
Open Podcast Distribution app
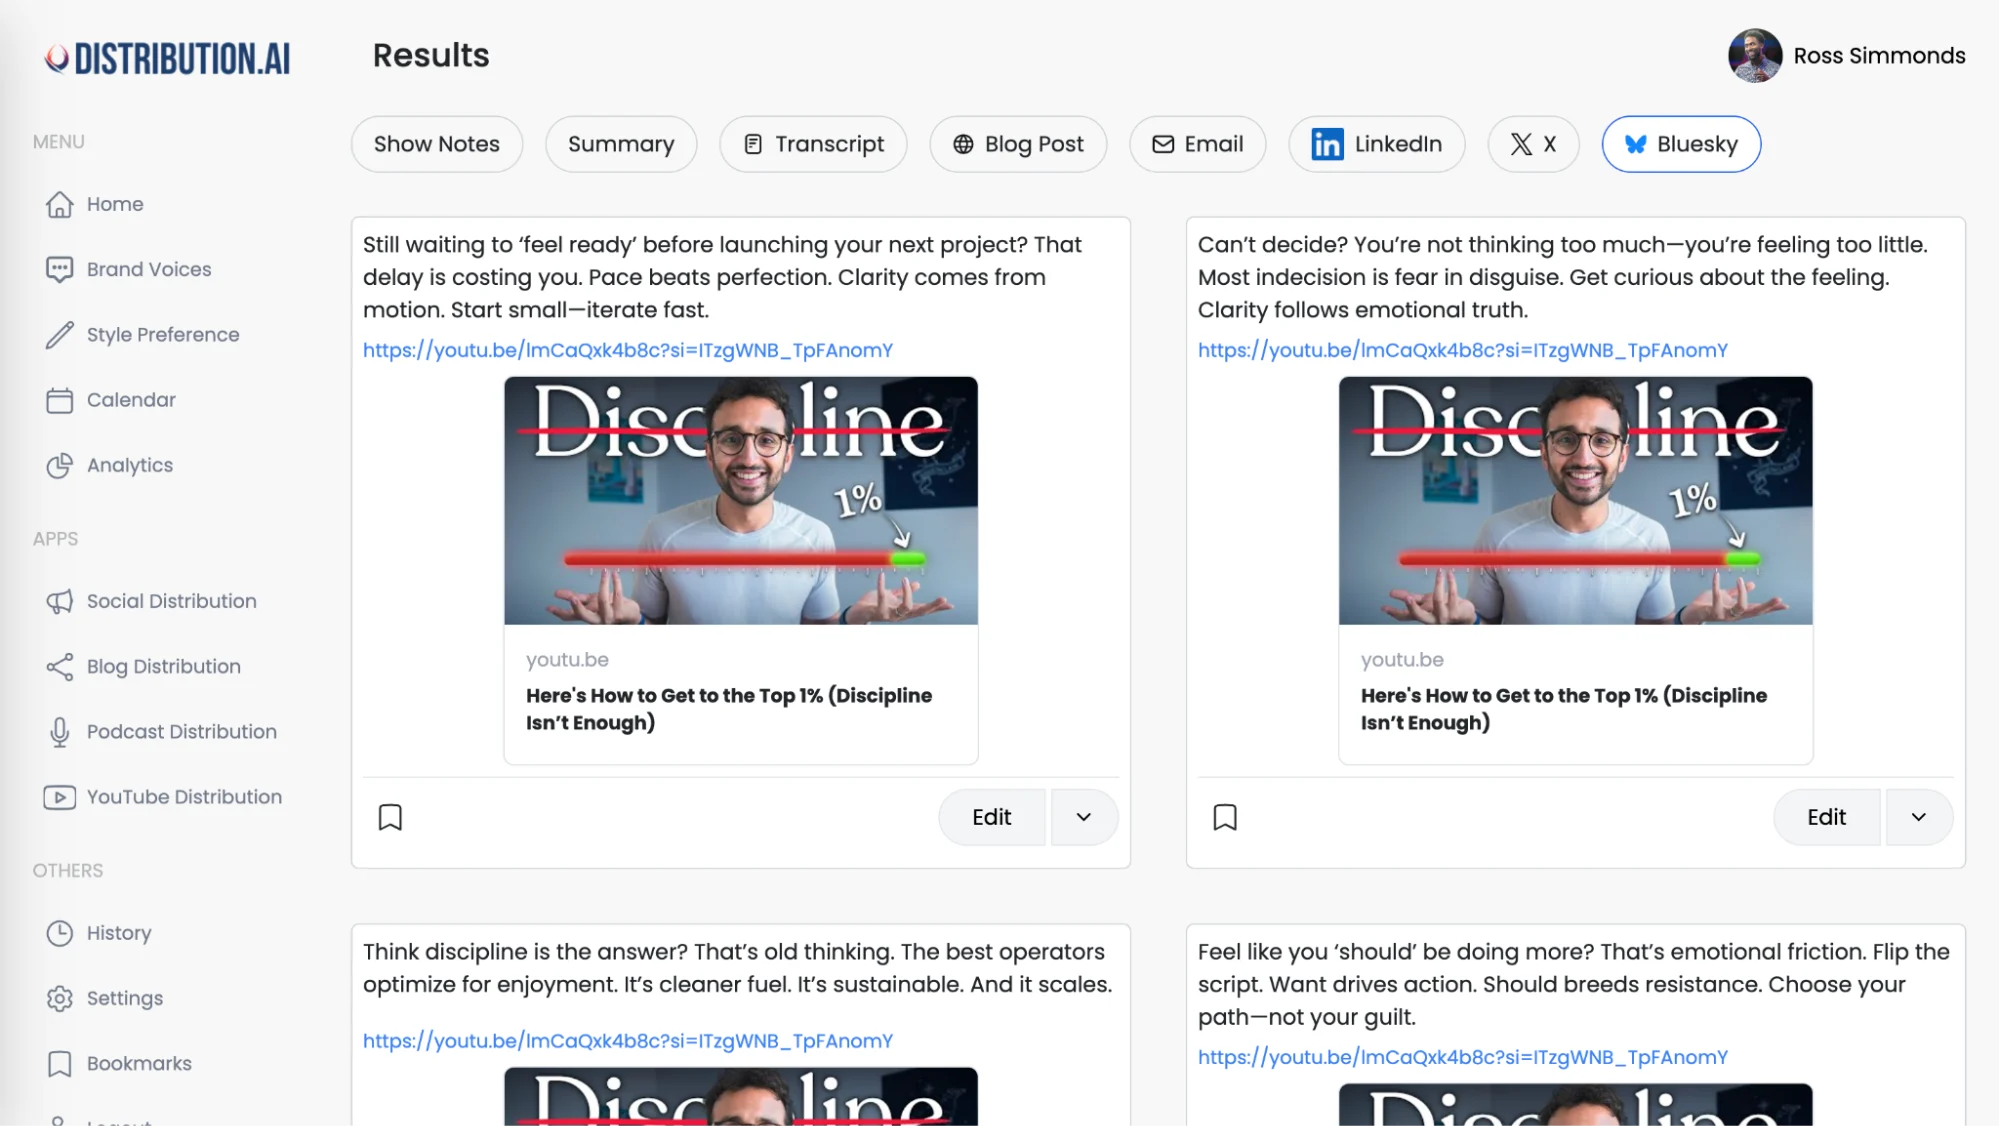[182, 732]
